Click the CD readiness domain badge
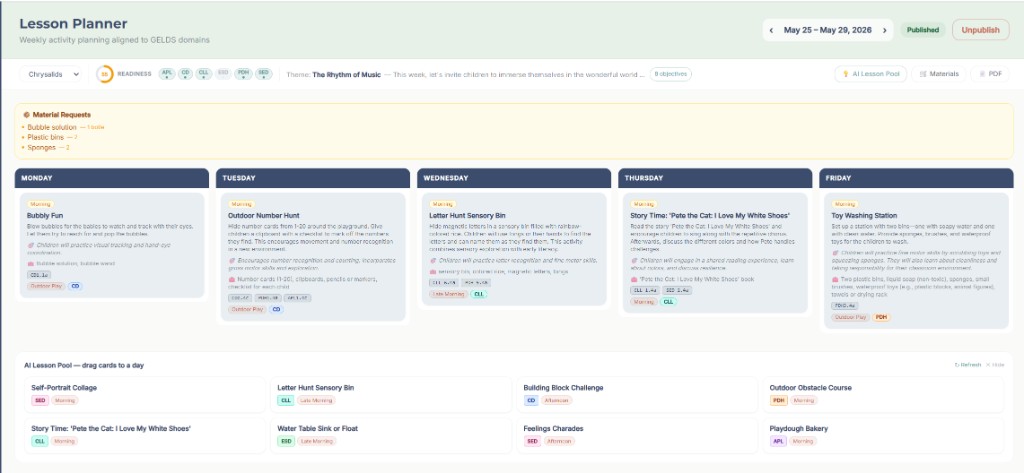Screen dimensions: 1024x473 [x=185, y=74]
